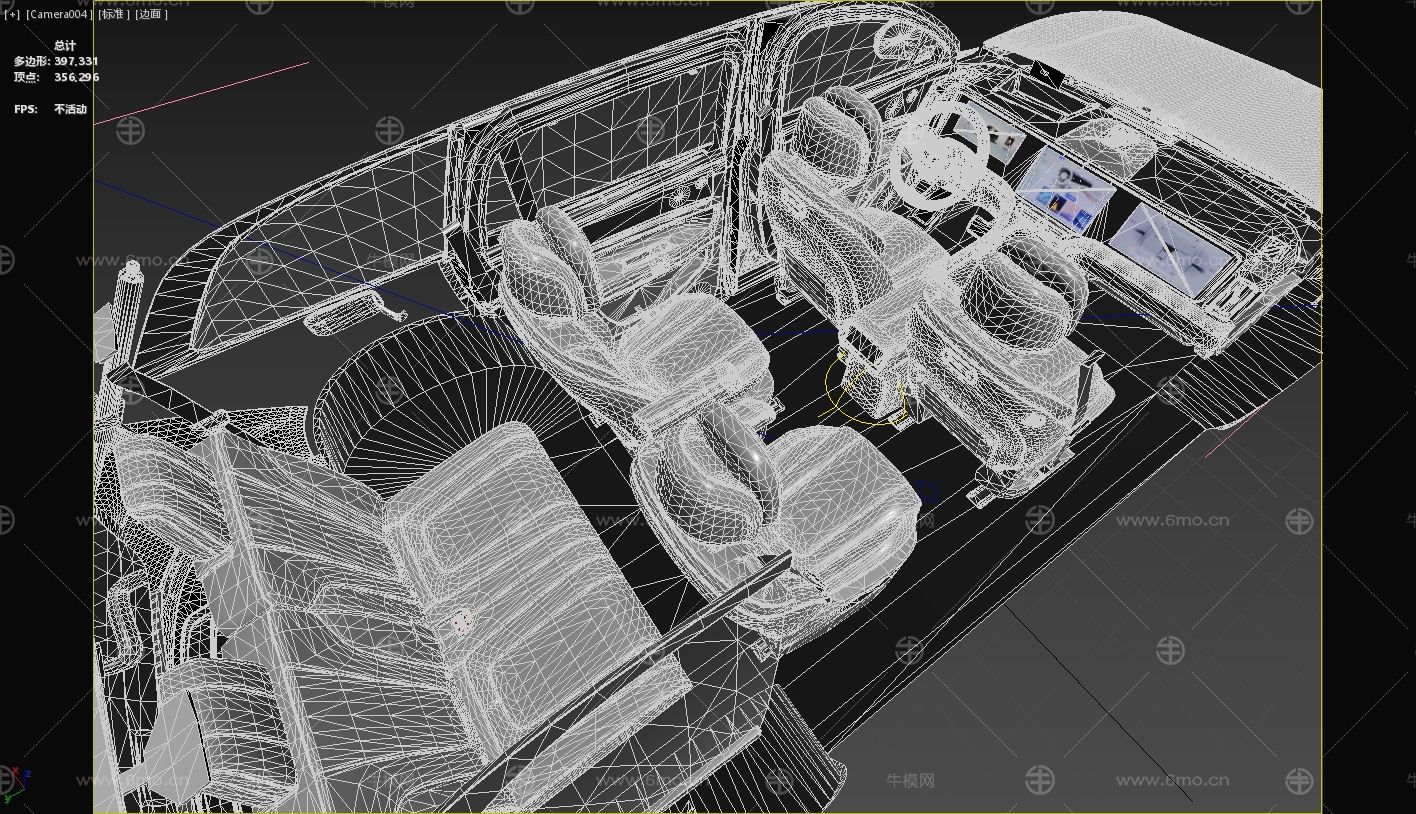Click the FPS 不活动 status readout
The width and height of the screenshot is (1416, 814).
coord(51,109)
